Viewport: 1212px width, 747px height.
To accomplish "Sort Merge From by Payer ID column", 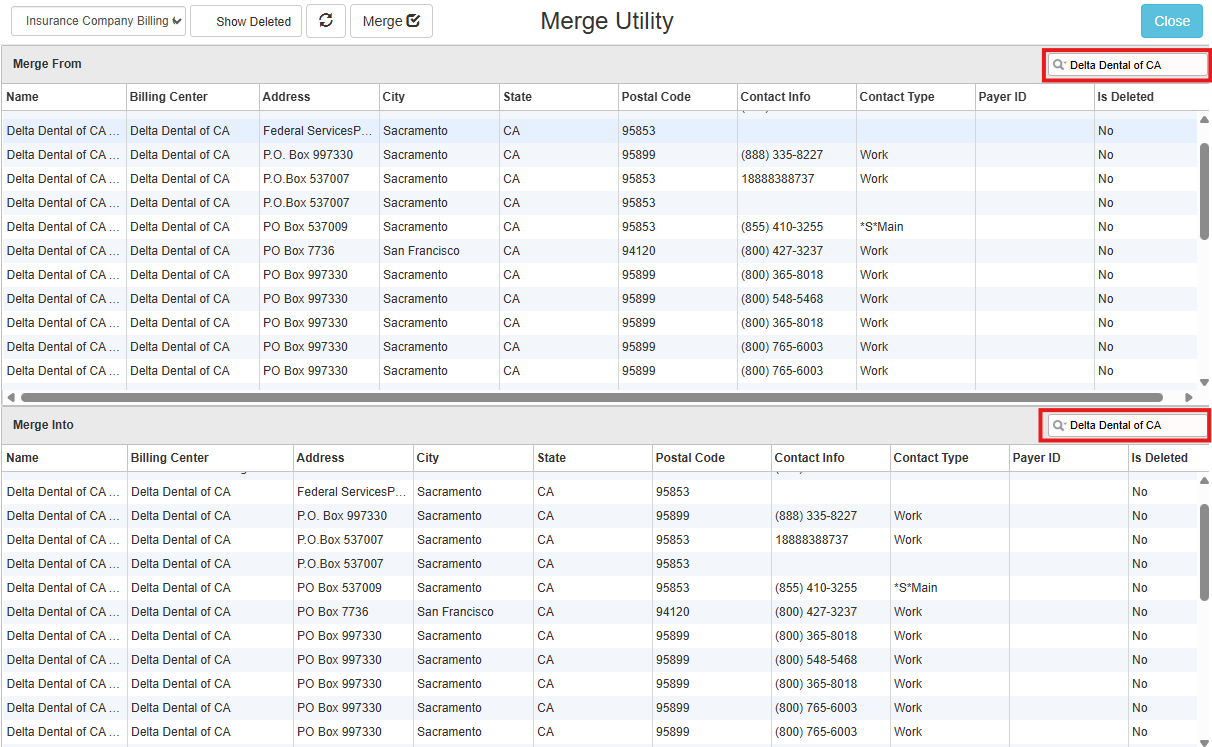I will 1034,97.
